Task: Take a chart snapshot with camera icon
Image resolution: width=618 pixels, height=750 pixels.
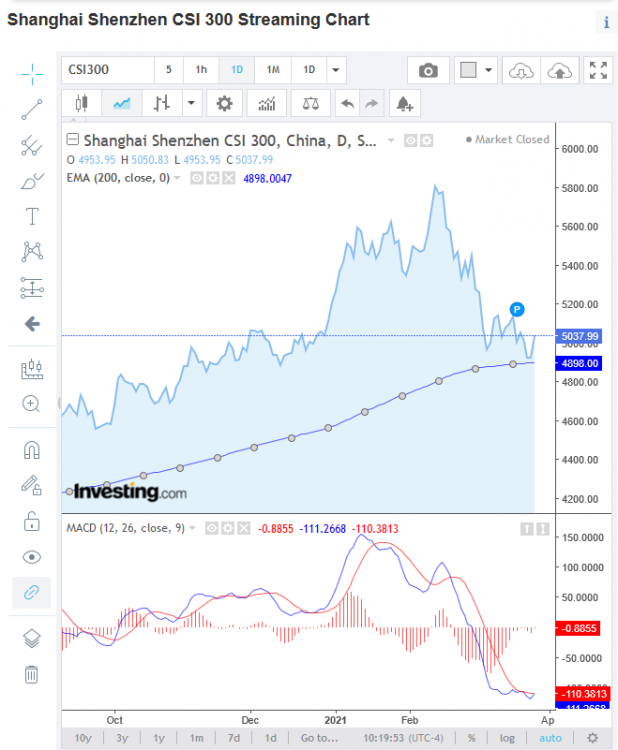Action: tap(428, 70)
